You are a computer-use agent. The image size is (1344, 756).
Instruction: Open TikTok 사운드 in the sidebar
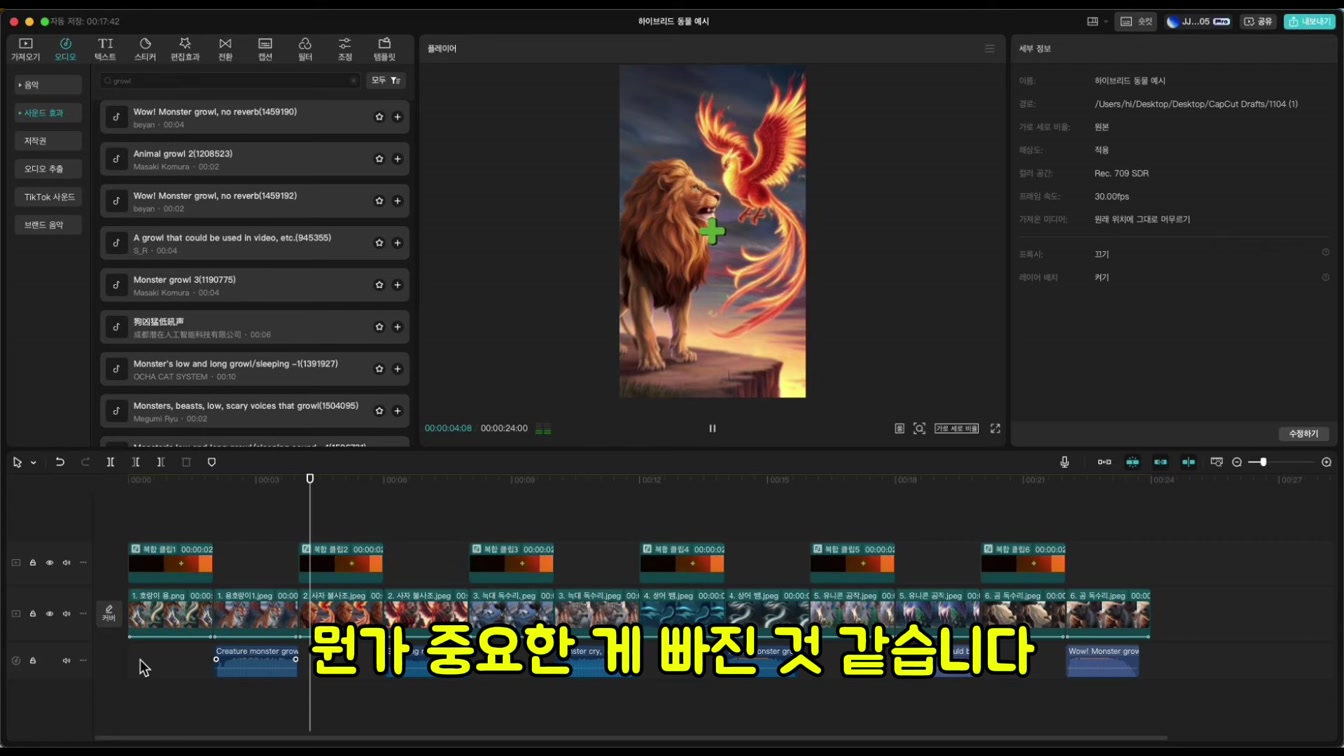pyautogui.click(x=47, y=197)
